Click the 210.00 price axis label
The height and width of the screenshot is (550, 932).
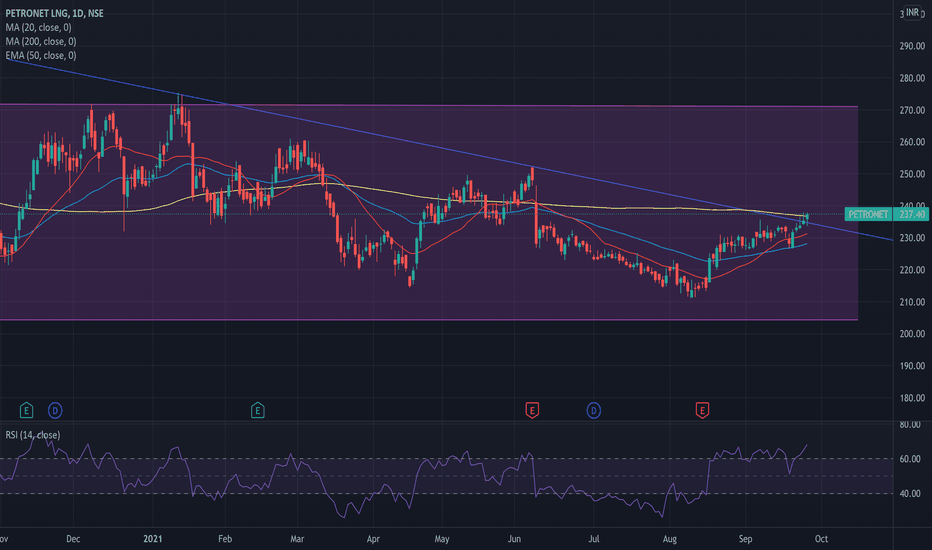click(x=912, y=302)
